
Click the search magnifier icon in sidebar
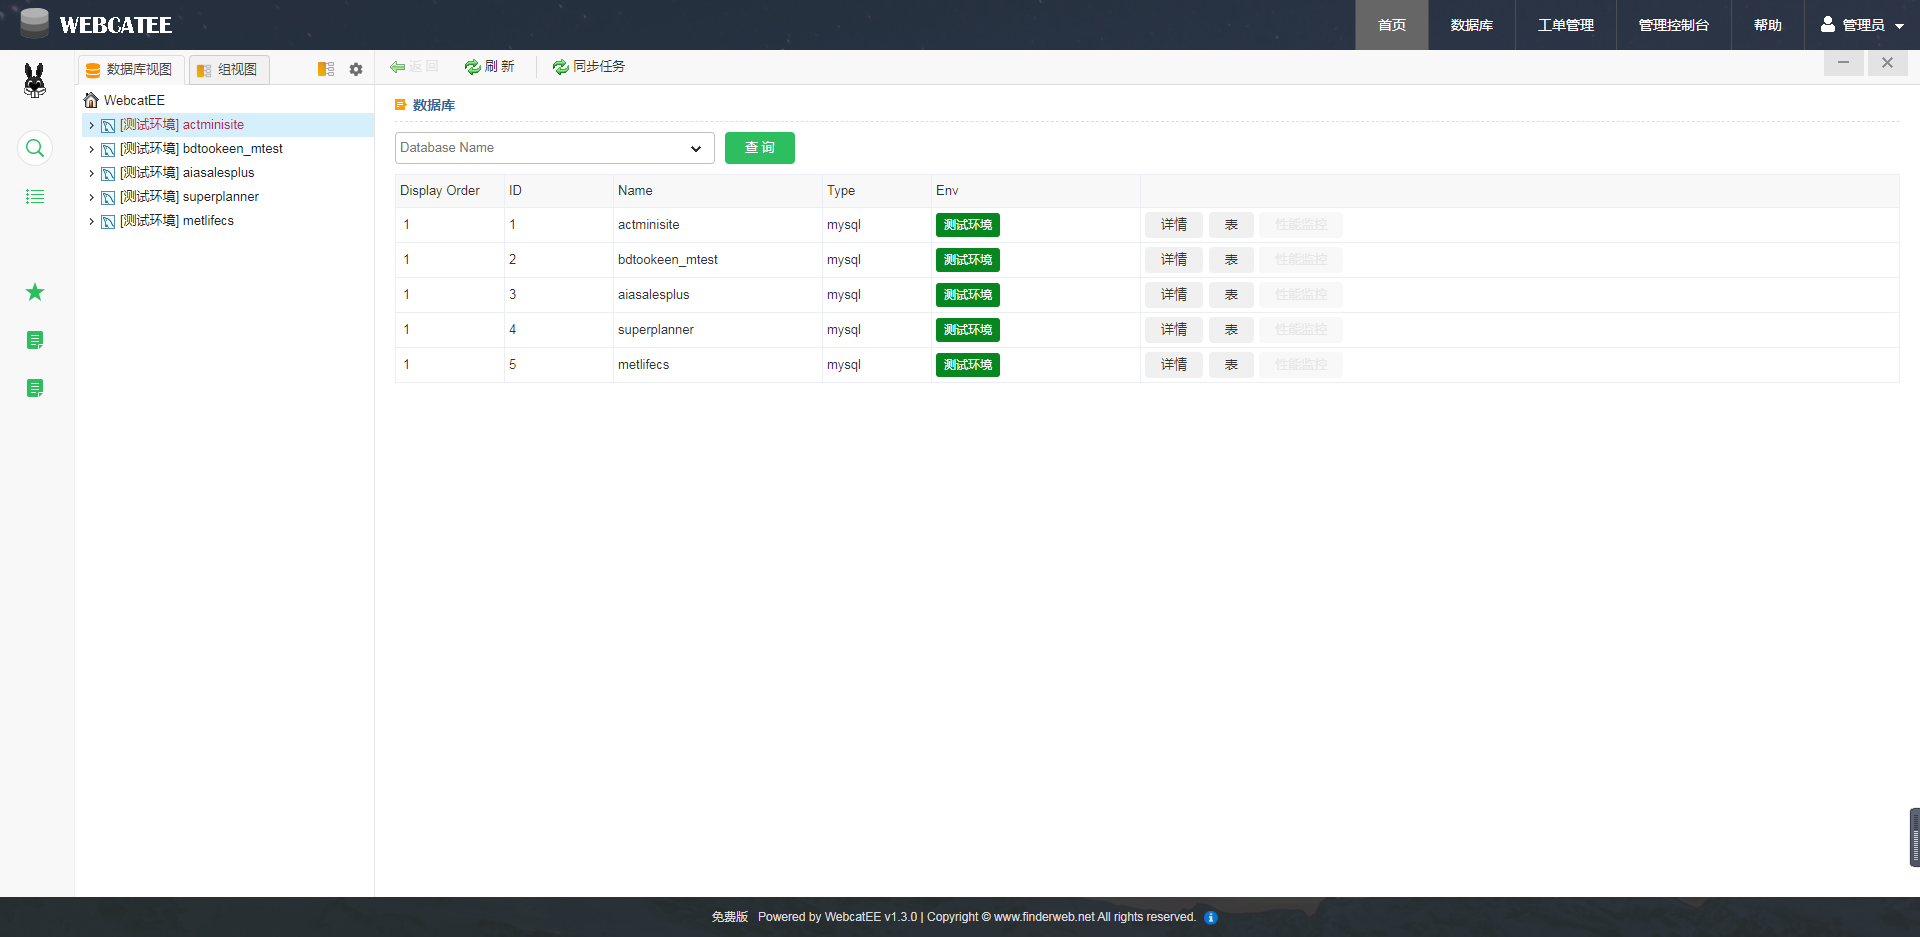tap(35, 149)
